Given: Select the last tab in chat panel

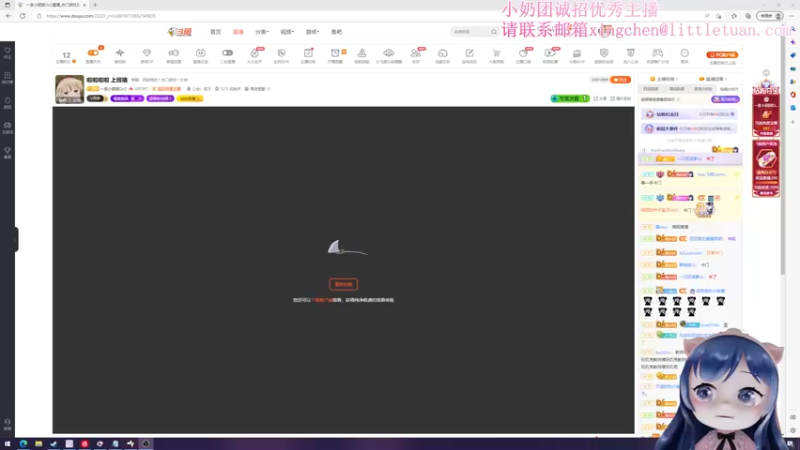Looking at the screenshot, I should (729, 89).
